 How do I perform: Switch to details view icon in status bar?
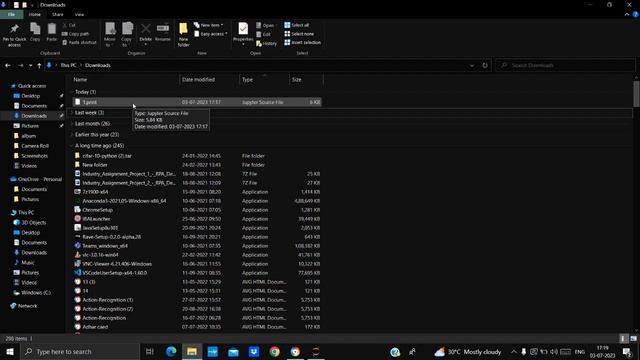click(623, 338)
